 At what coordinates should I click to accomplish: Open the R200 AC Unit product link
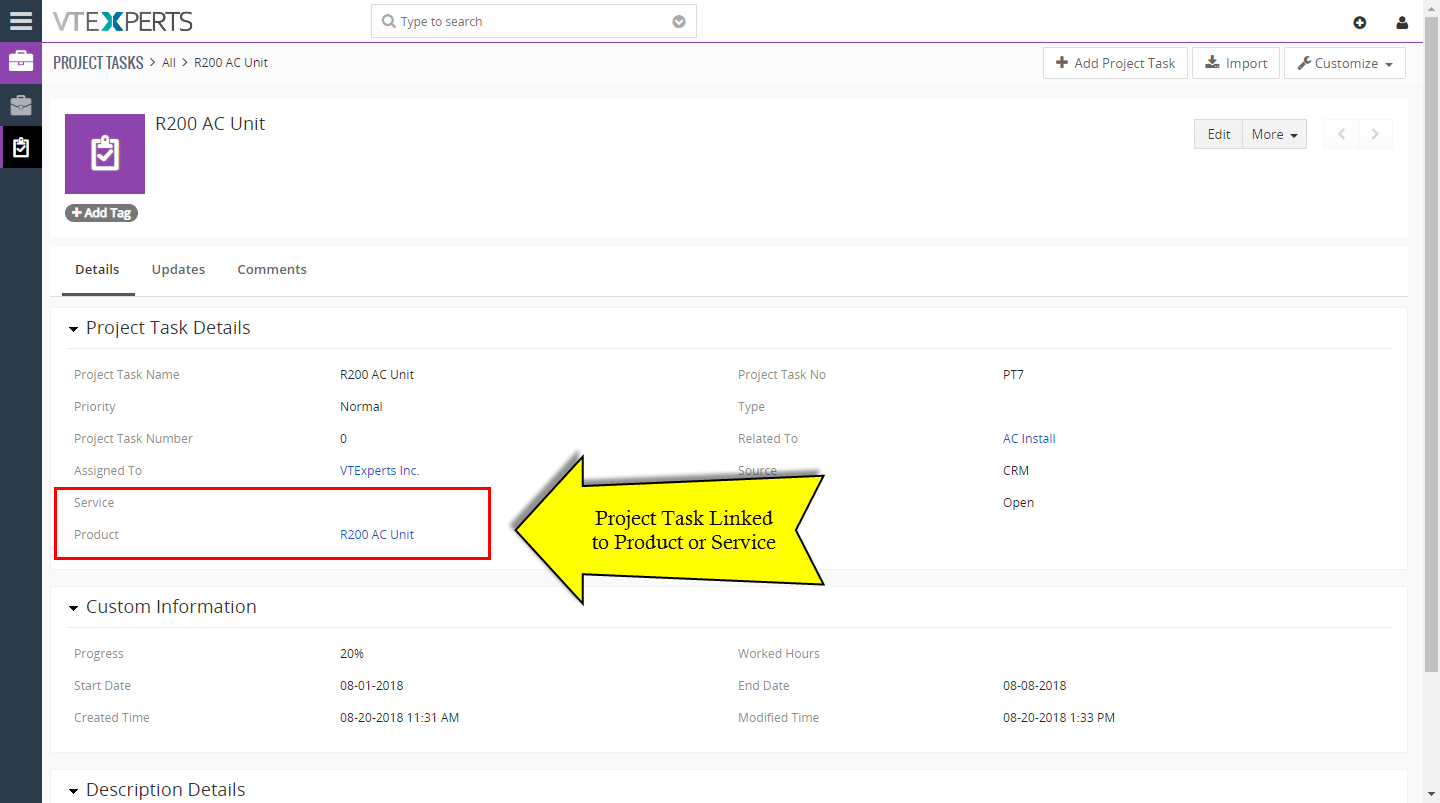point(377,534)
